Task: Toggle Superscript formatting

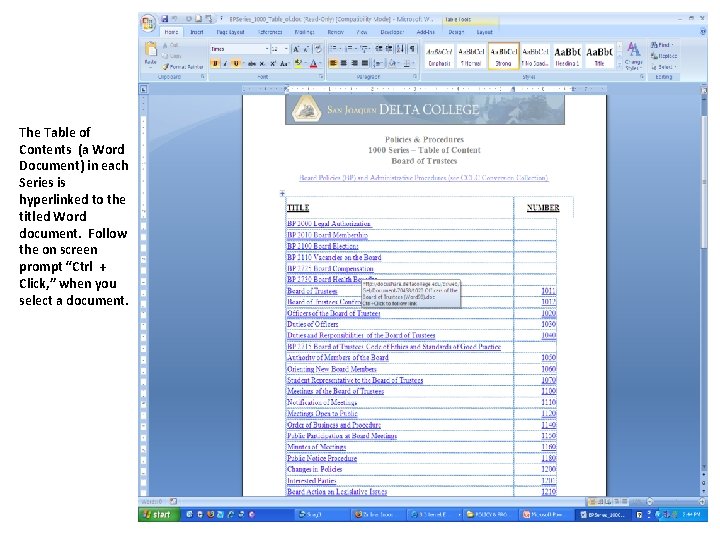Action: [273, 63]
